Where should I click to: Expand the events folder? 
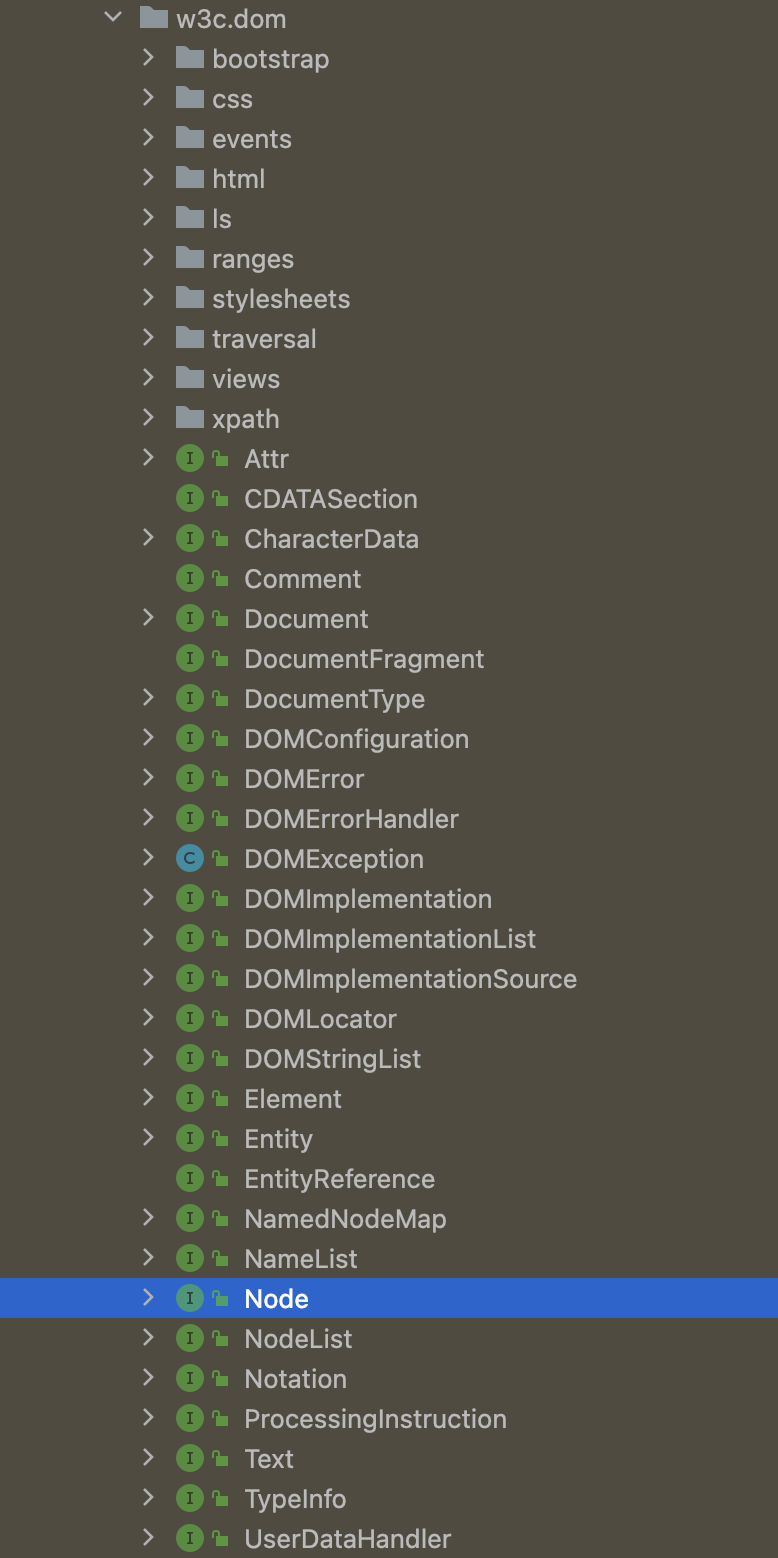tap(149, 138)
